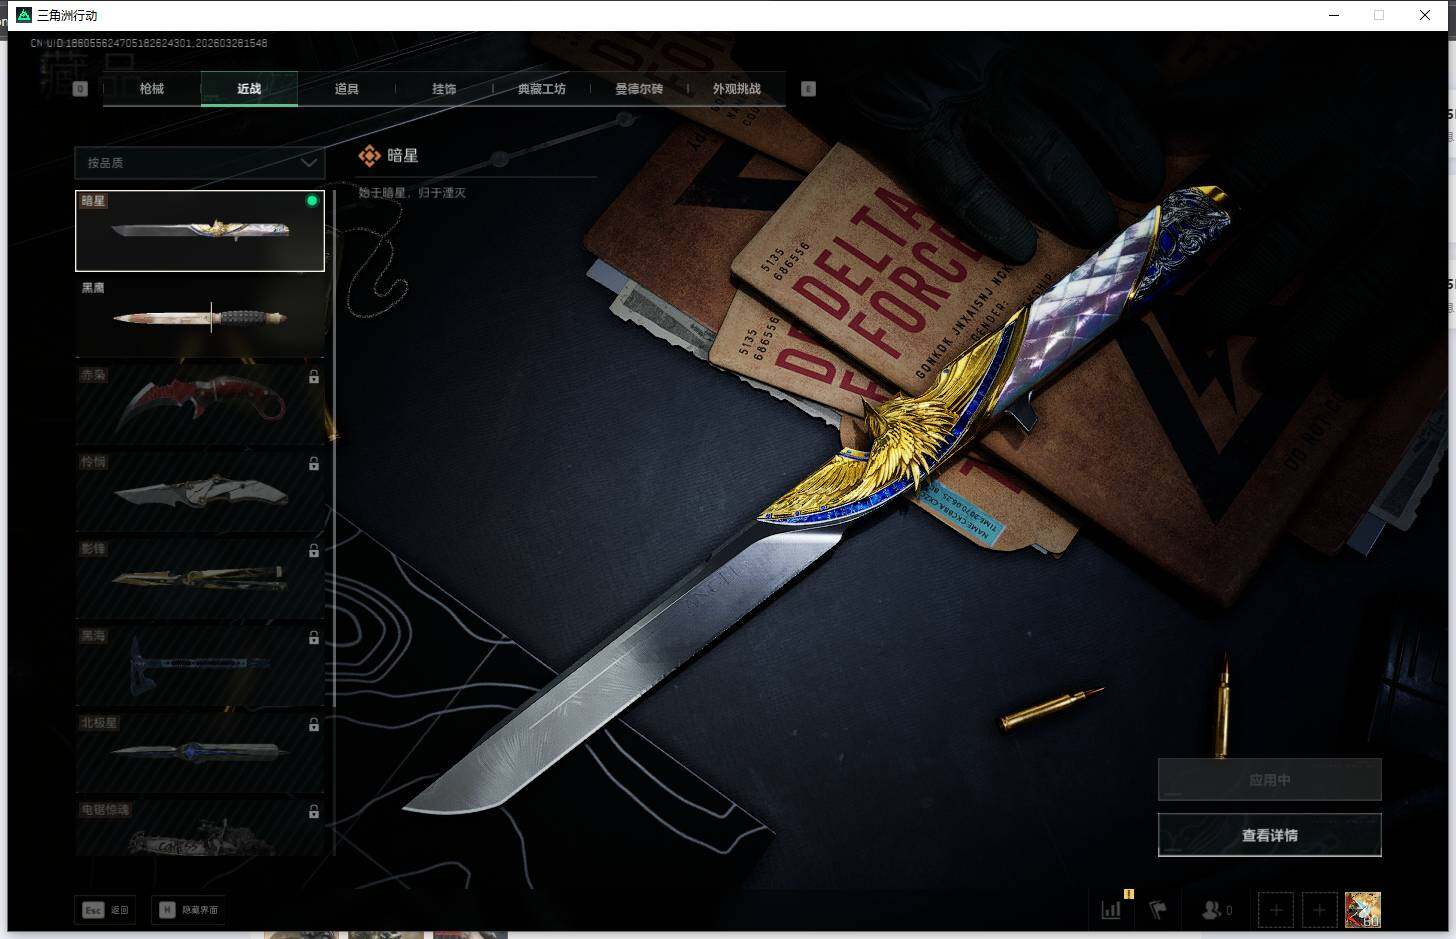The image size is (1456, 939).
Task: Click the E next-tab key icon
Action: [808, 89]
